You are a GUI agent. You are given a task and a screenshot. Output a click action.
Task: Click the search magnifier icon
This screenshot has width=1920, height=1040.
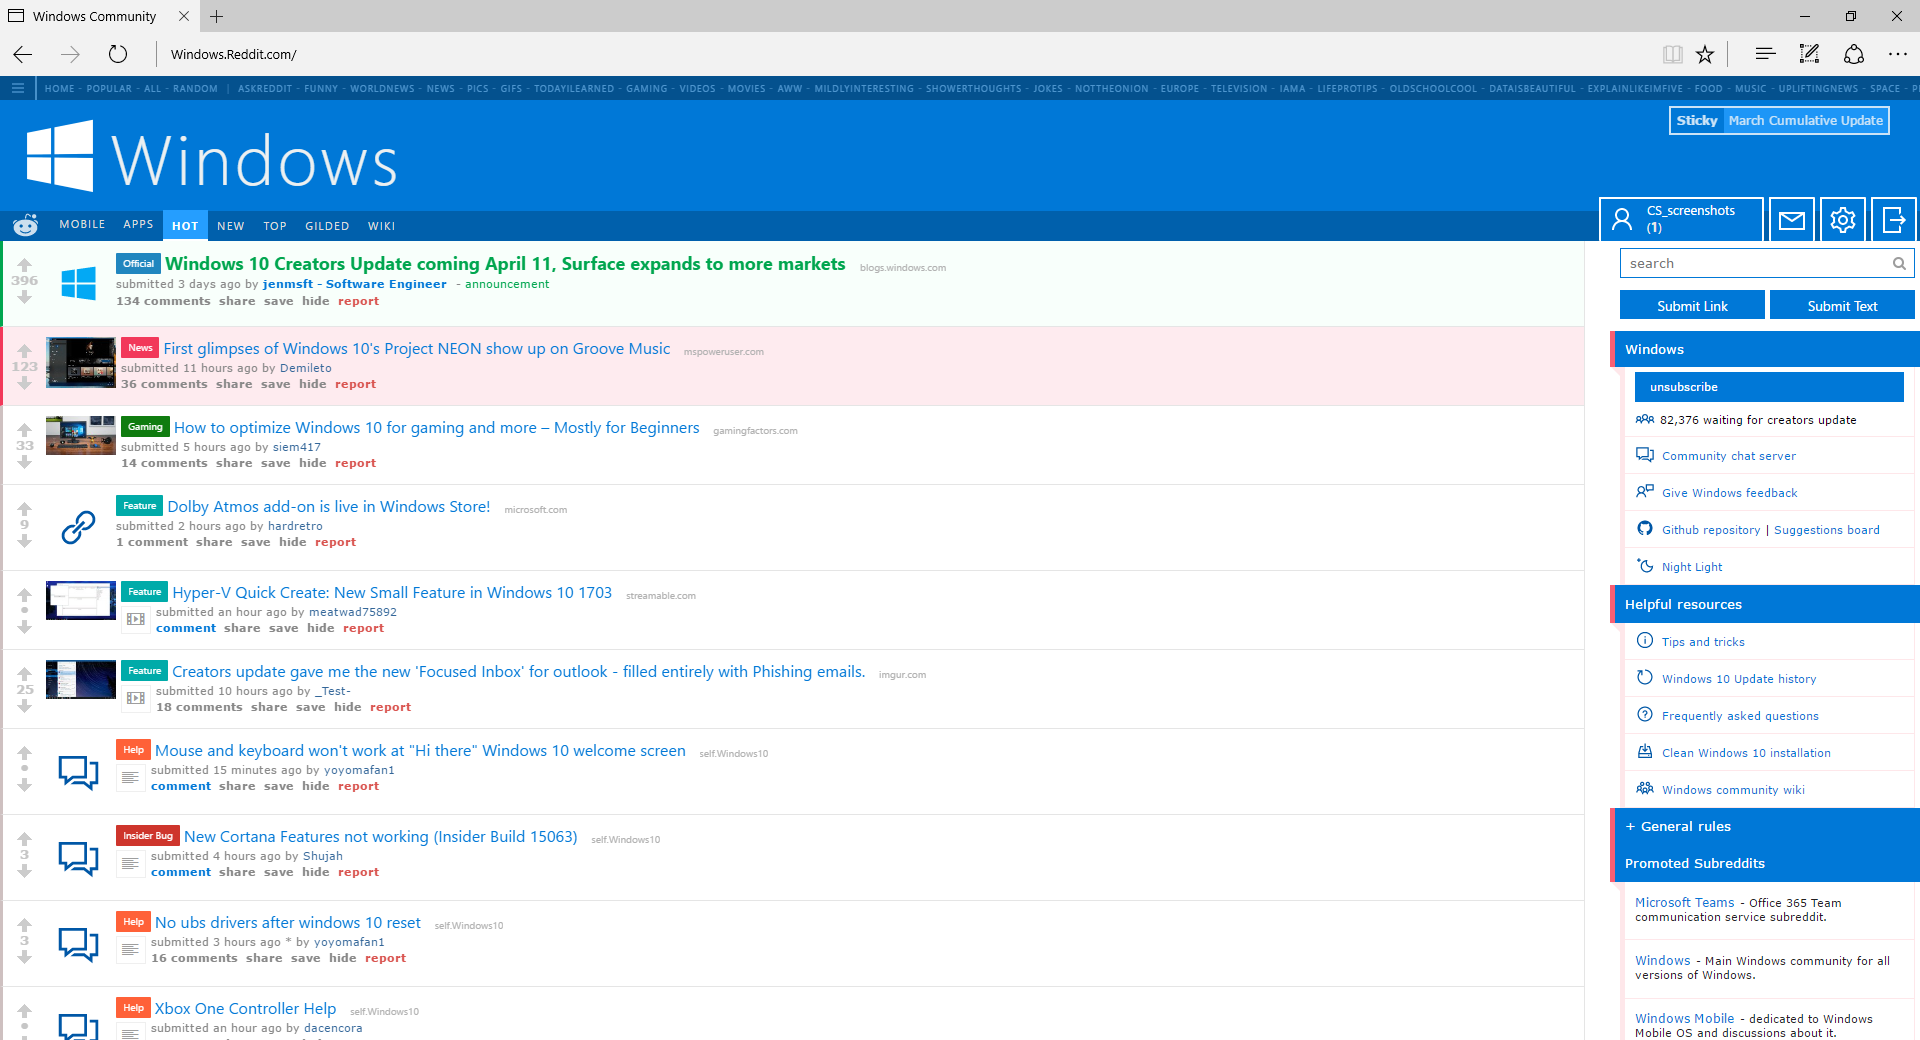tap(1899, 262)
